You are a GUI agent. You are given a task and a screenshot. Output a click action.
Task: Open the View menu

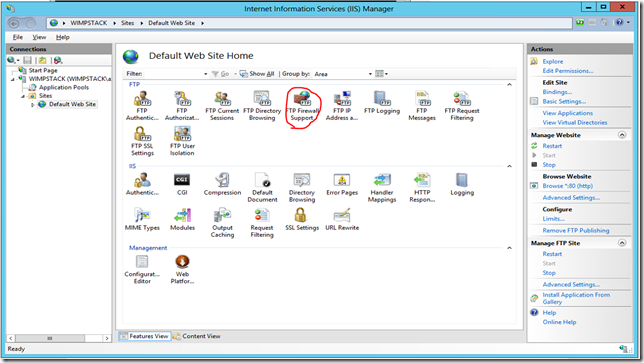point(39,37)
